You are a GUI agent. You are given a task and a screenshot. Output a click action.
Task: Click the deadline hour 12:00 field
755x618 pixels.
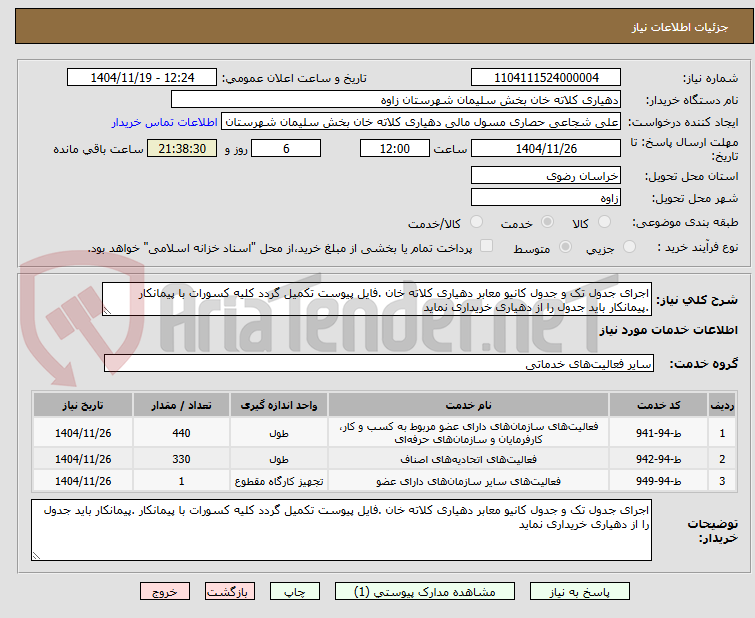tap(395, 148)
